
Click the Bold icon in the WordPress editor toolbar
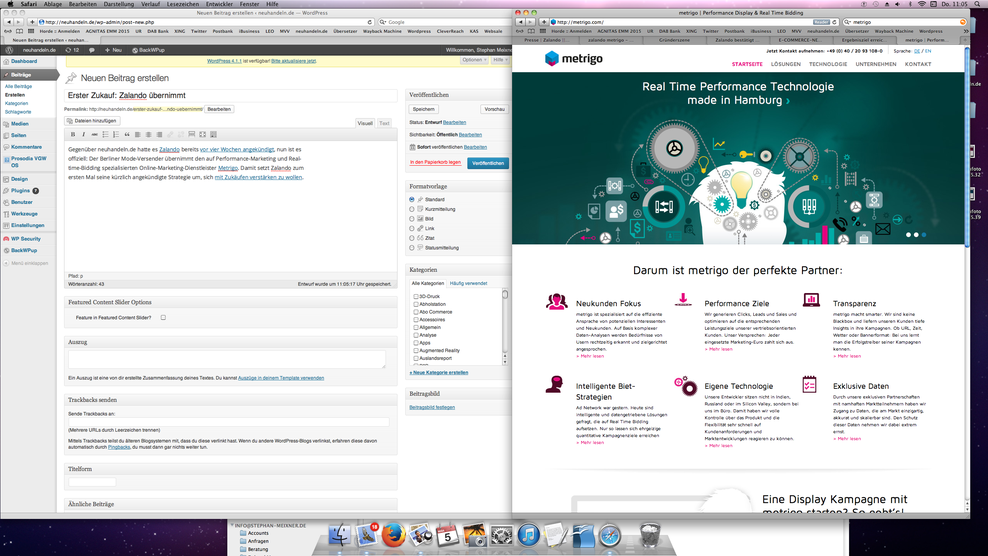[73, 134]
